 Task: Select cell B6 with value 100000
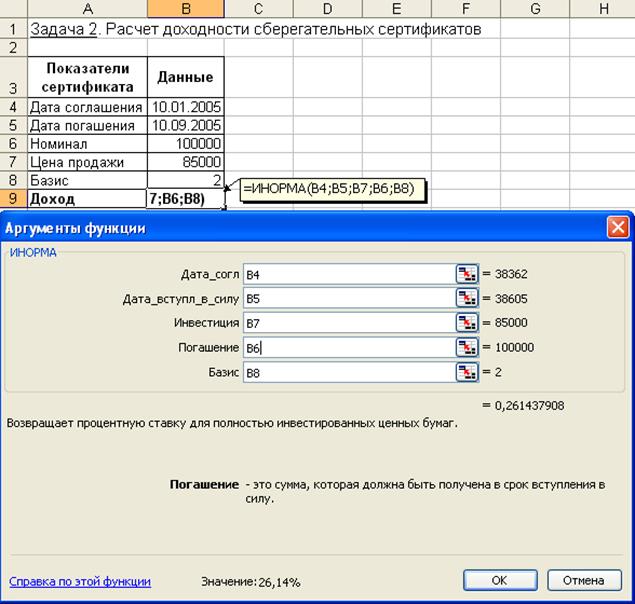[186, 144]
